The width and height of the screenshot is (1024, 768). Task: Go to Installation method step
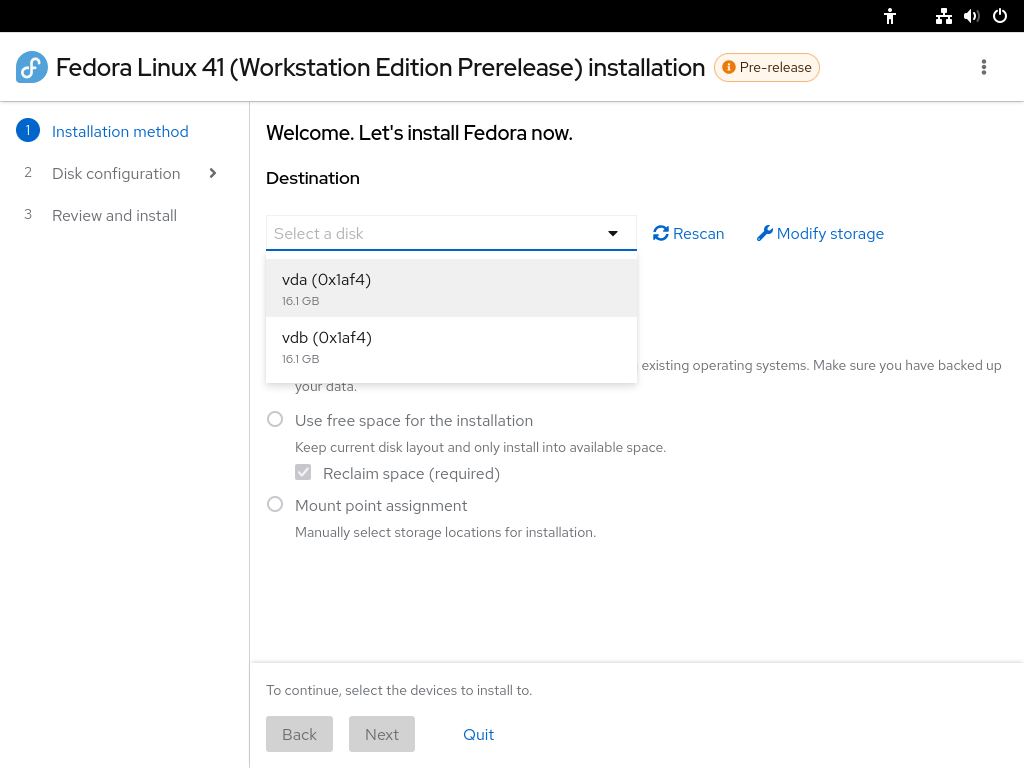pyautogui.click(x=120, y=131)
